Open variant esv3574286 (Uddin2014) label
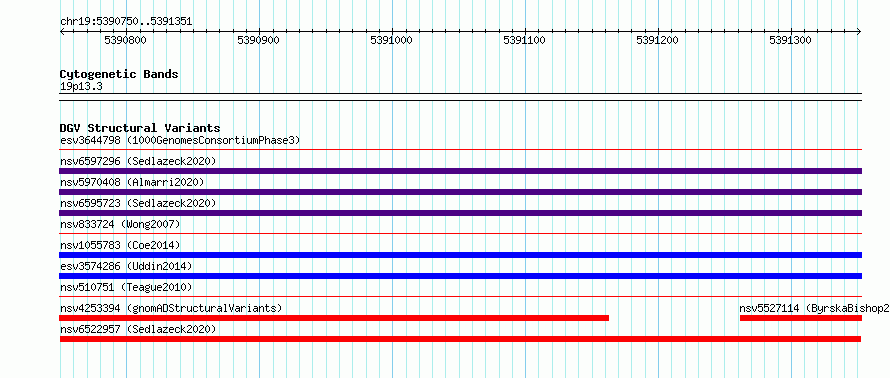 [126, 266]
